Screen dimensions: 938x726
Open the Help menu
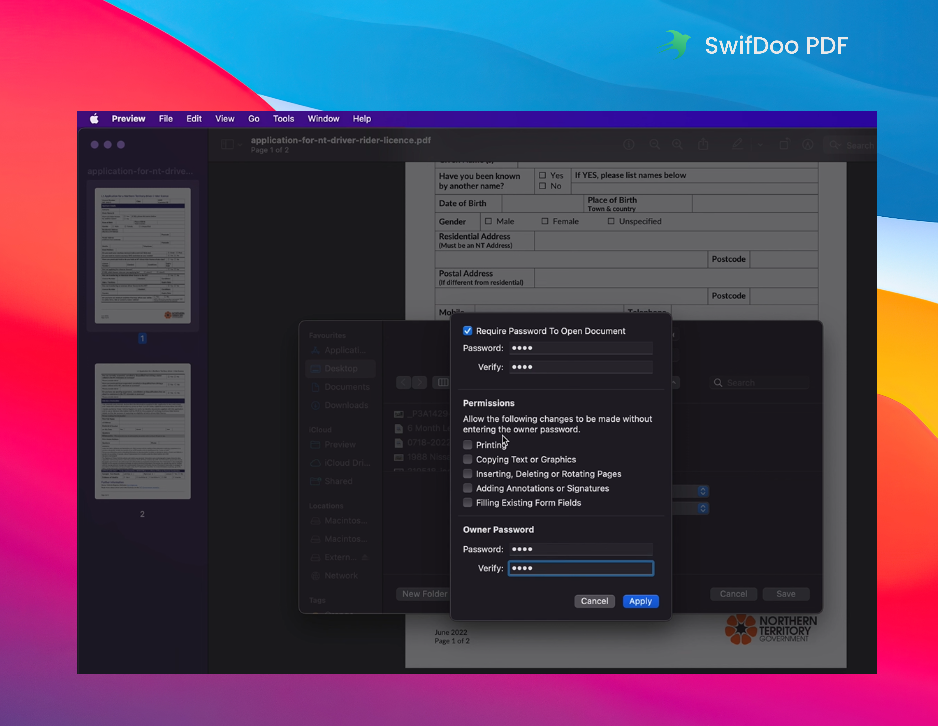tap(362, 118)
